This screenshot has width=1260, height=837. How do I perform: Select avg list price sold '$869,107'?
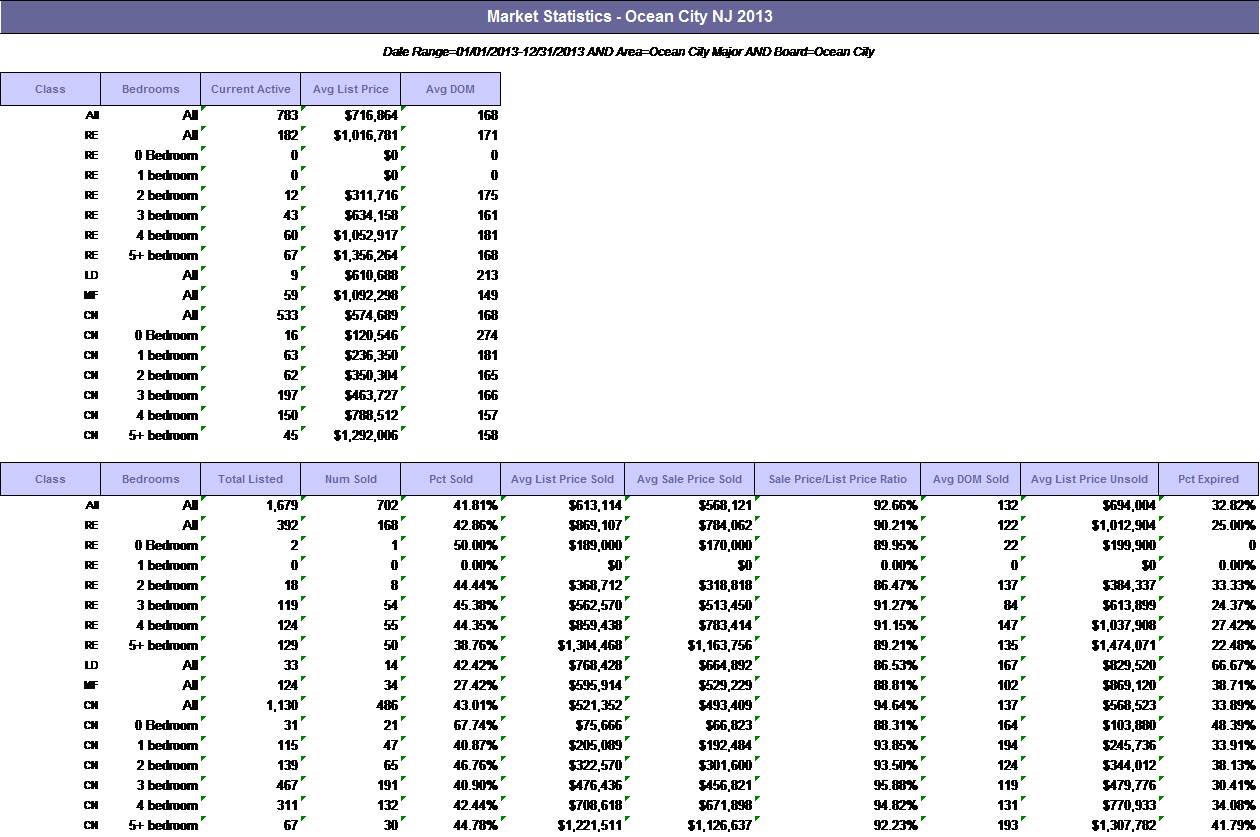594,525
